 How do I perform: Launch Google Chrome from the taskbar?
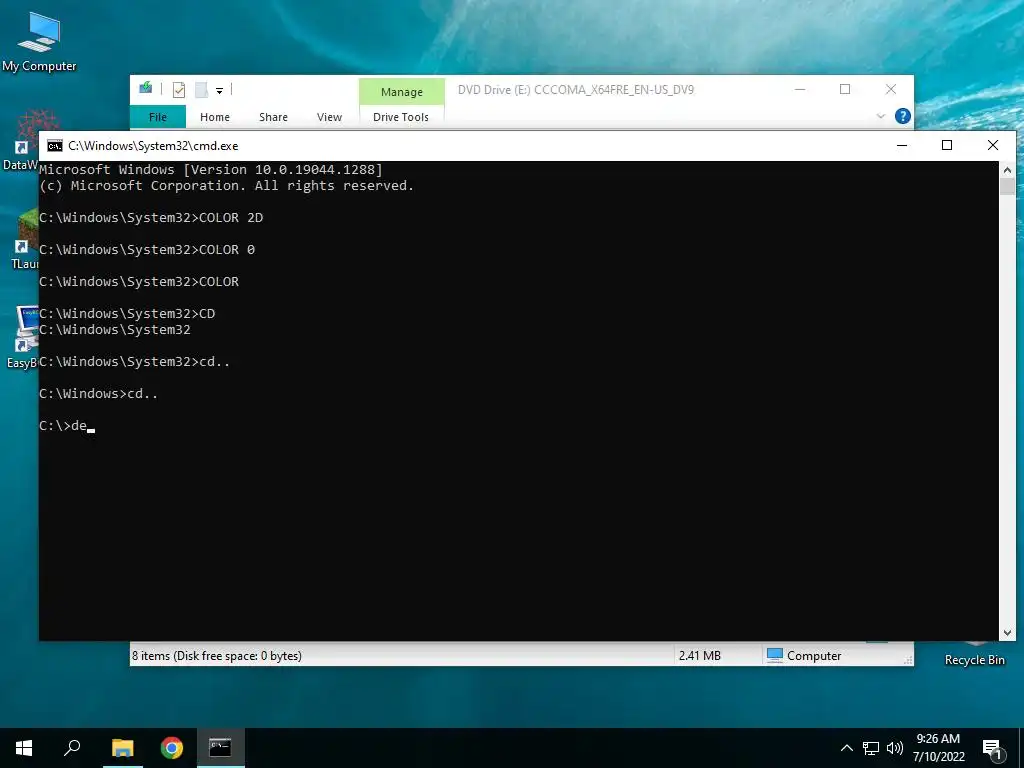(171, 748)
